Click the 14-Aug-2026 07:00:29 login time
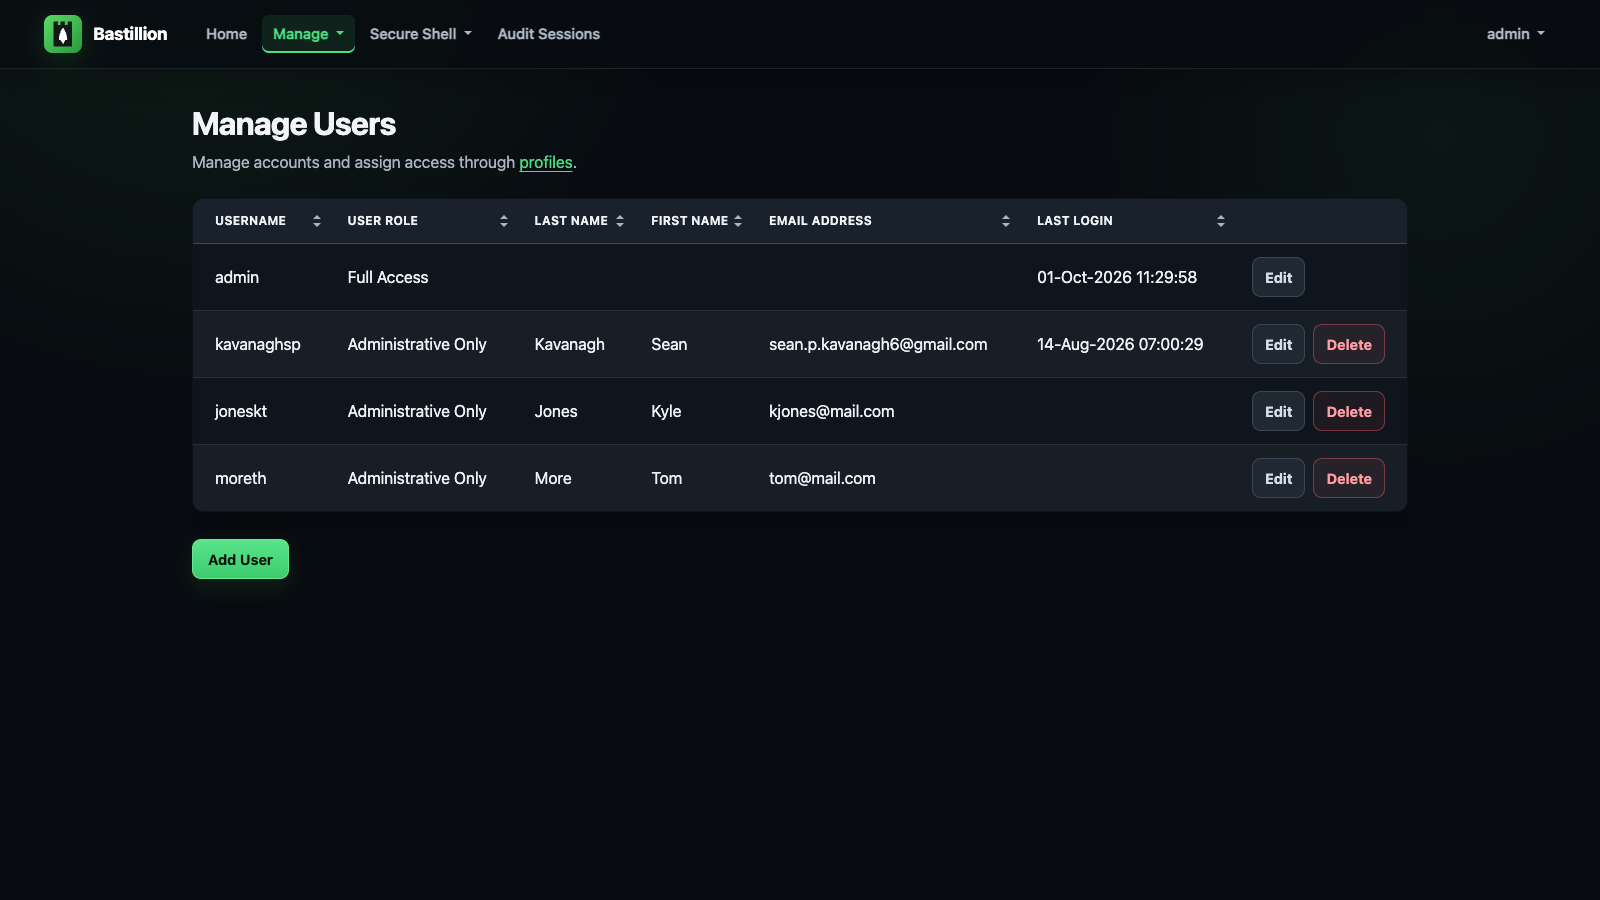 [1120, 344]
